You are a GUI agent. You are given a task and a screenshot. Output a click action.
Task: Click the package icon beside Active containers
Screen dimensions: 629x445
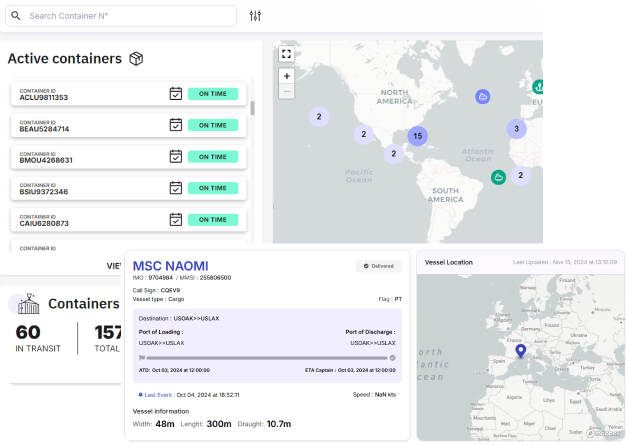(x=136, y=59)
